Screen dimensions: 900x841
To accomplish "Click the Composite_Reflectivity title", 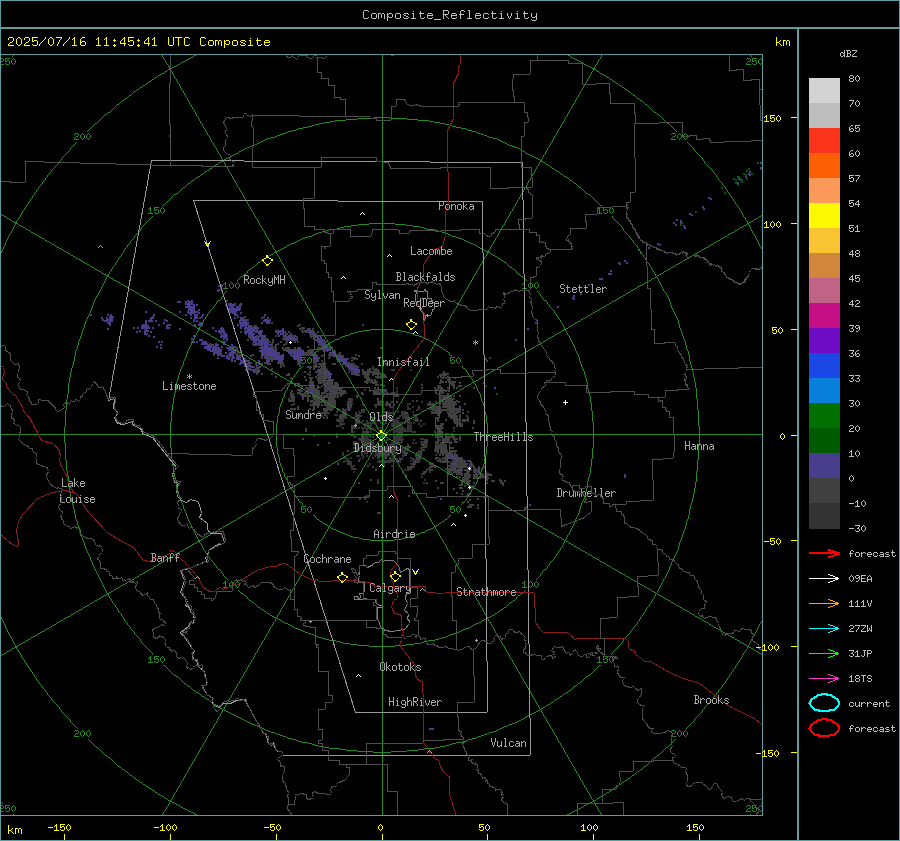I will (x=450, y=15).
